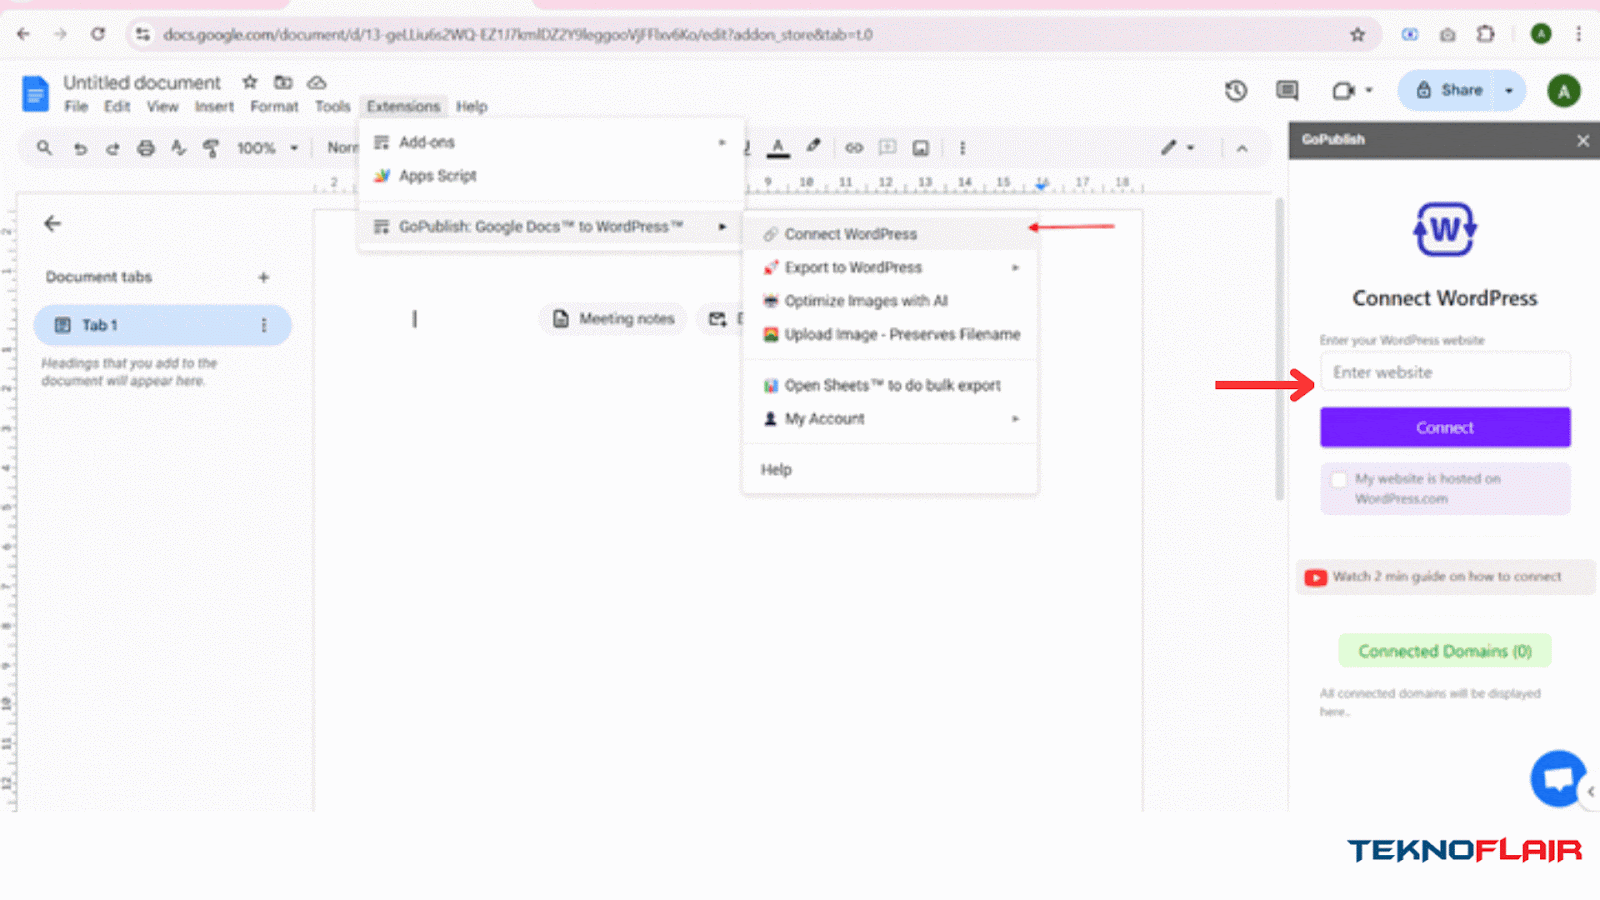Collapse the toolbar with the chevron
Viewport: 1600px width, 900px height.
pos(1242,148)
